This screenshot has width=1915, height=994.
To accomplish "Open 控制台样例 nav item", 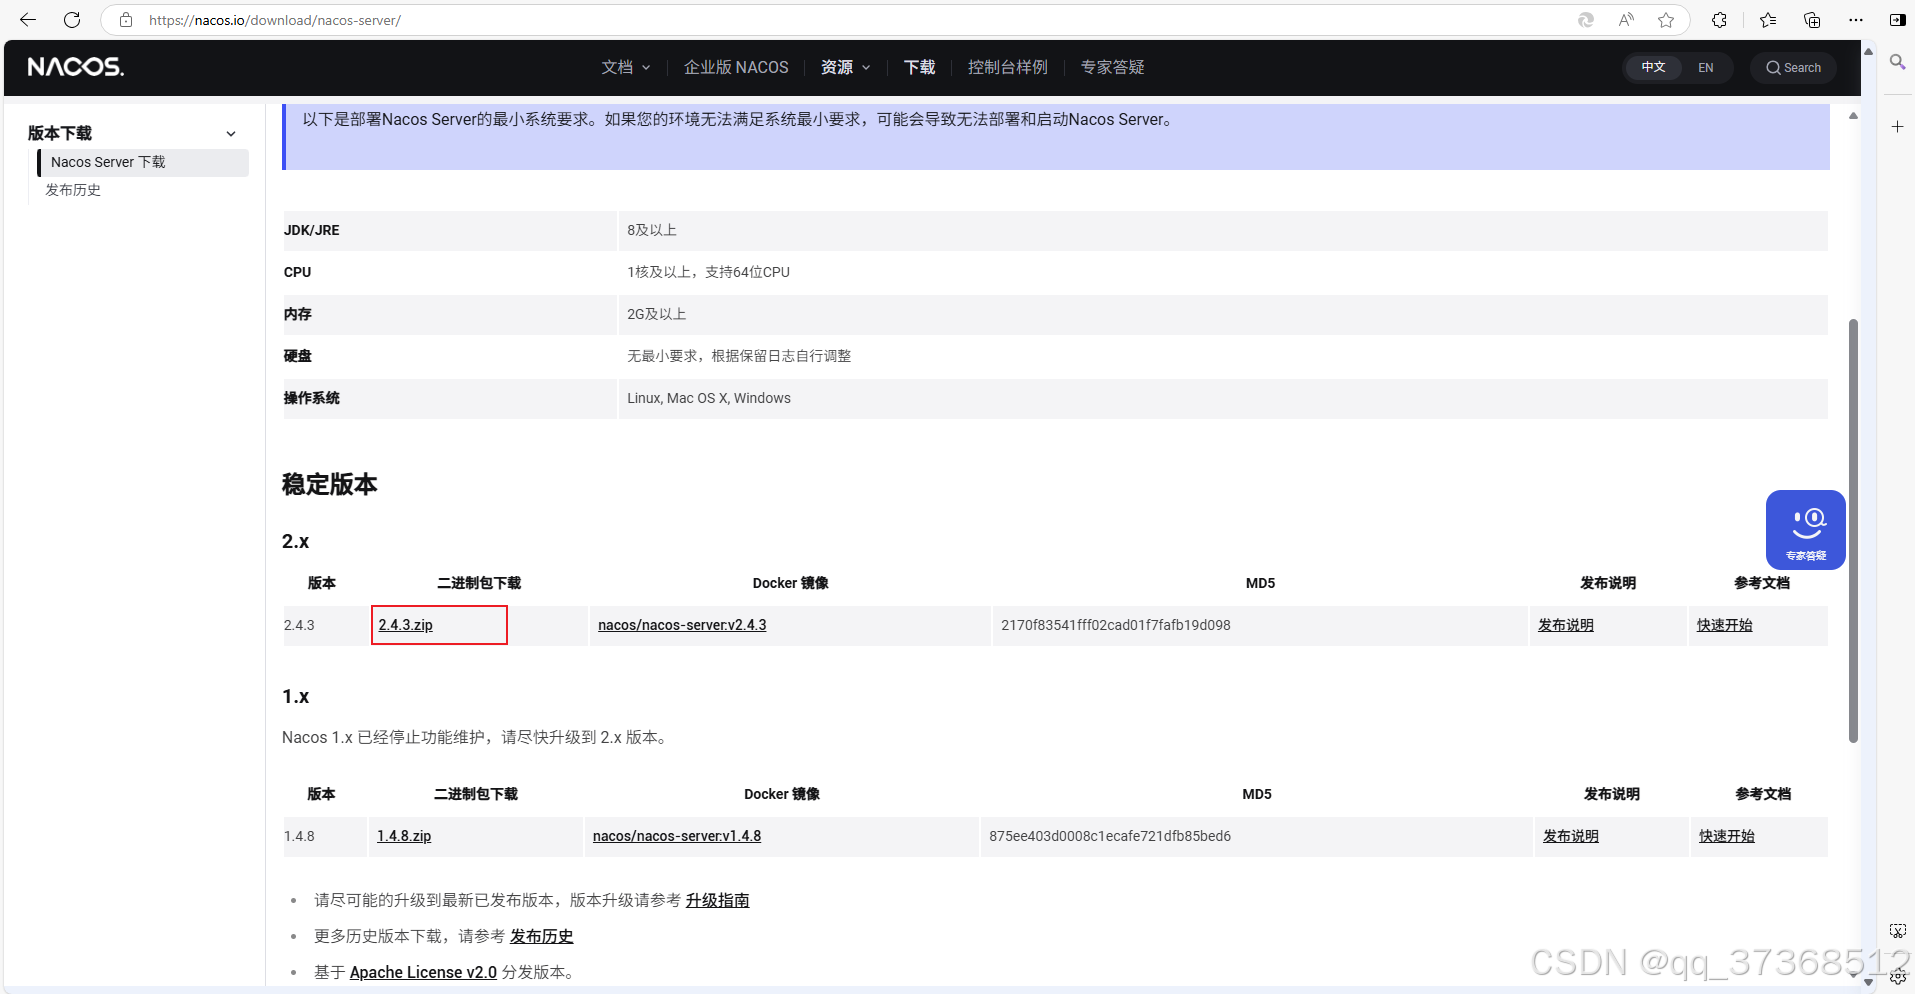I will 1008,67.
